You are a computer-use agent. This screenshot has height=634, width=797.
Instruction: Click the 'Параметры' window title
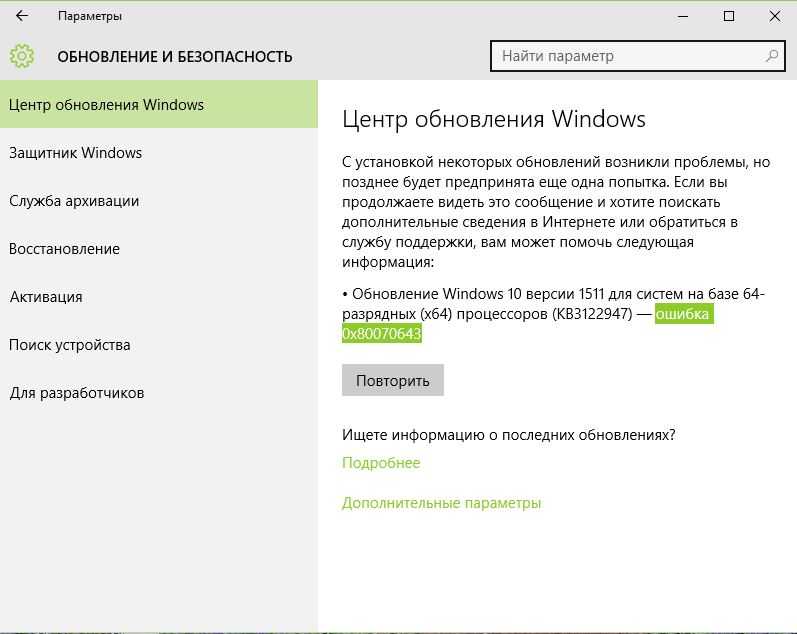(90, 16)
